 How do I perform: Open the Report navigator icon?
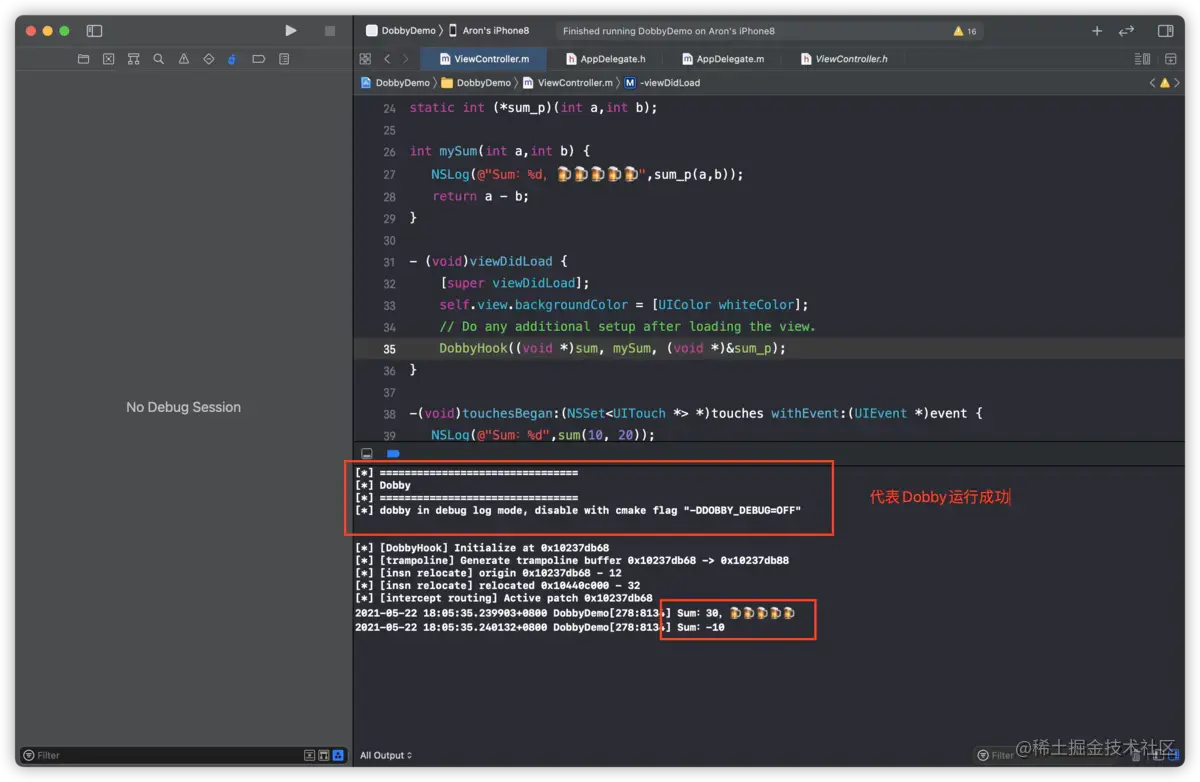pos(284,59)
